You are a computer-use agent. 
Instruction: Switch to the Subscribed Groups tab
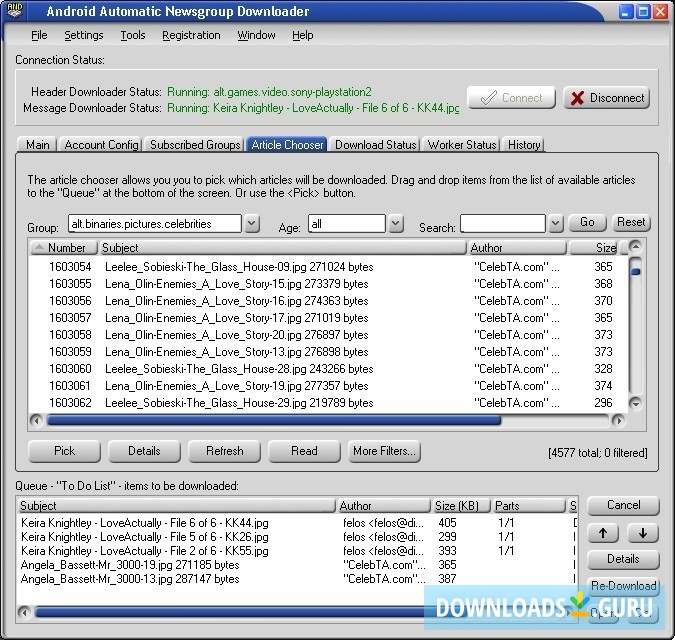point(195,145)
